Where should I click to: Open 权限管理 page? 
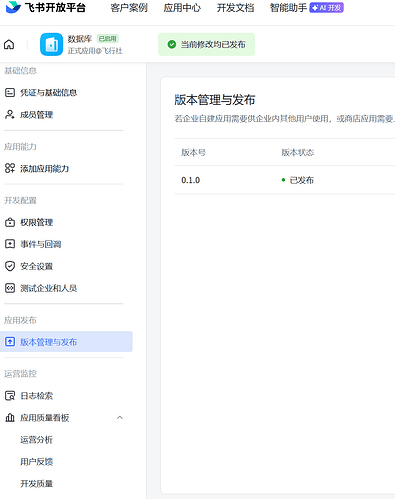pos(36,222)
